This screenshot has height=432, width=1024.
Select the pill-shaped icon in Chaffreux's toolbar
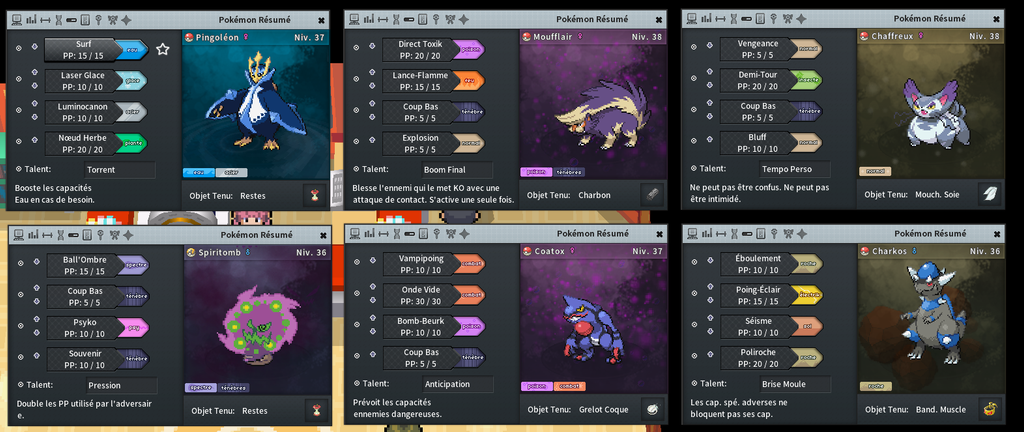tap(746, 19)
